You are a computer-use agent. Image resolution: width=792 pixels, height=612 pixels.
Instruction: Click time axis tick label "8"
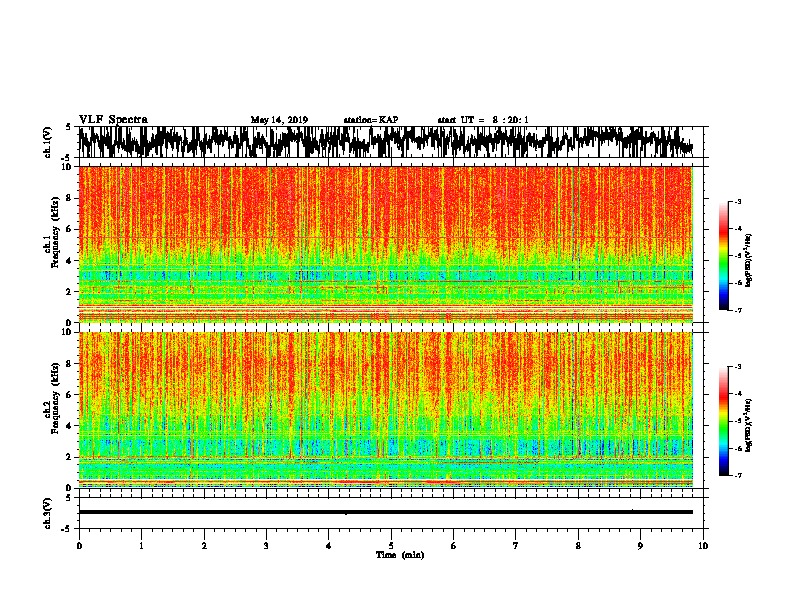click(x=578, y=546)
